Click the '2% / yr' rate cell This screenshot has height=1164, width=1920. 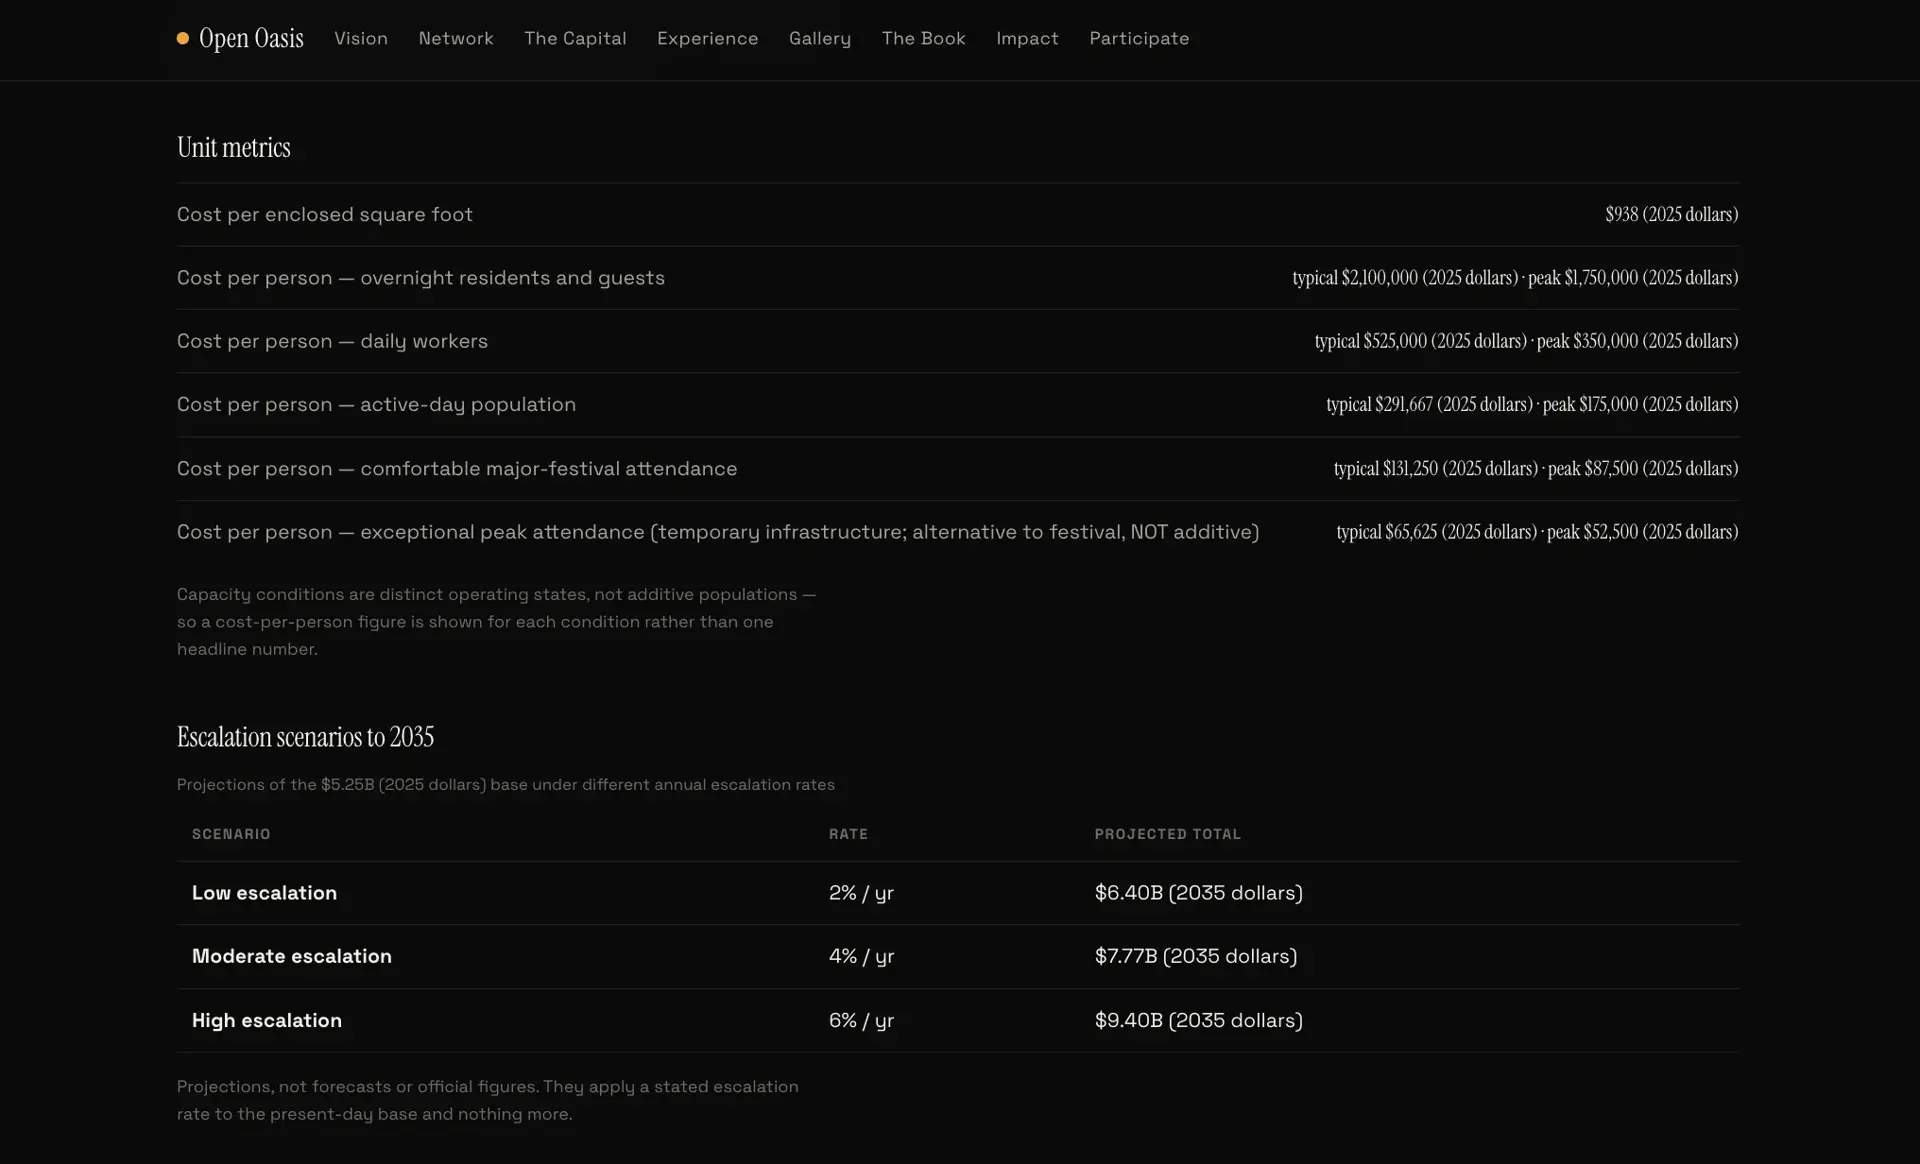click(x=861, y=893)
